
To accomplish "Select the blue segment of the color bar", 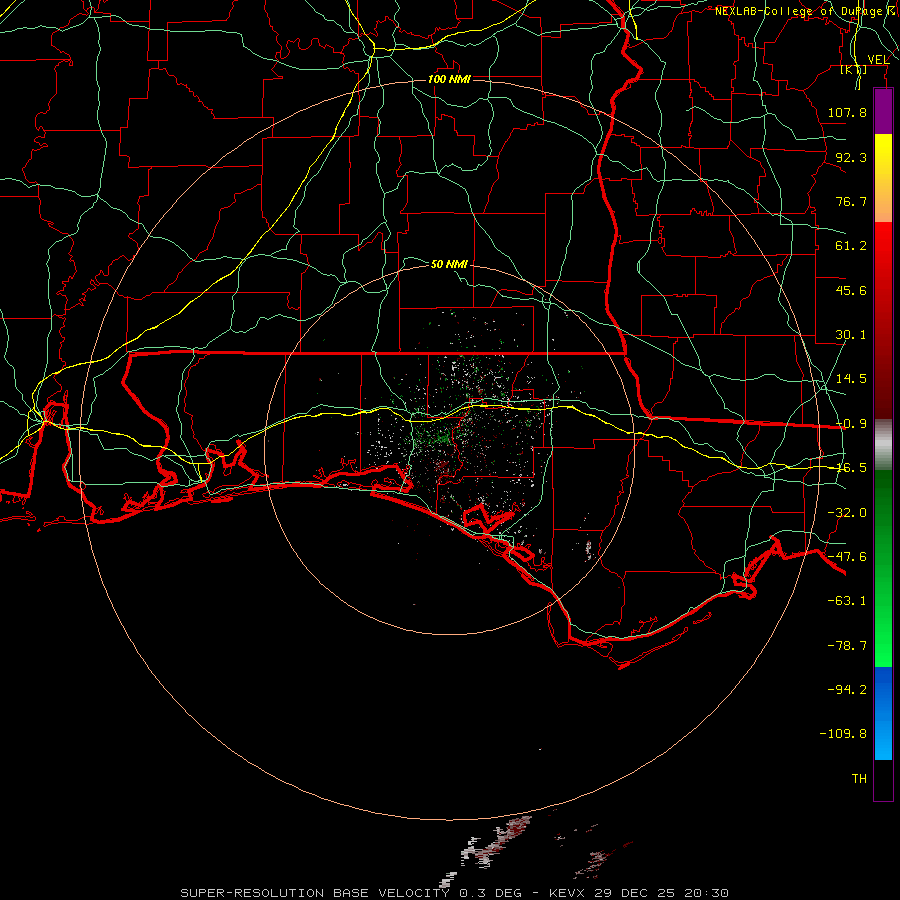I will point(883,713).
